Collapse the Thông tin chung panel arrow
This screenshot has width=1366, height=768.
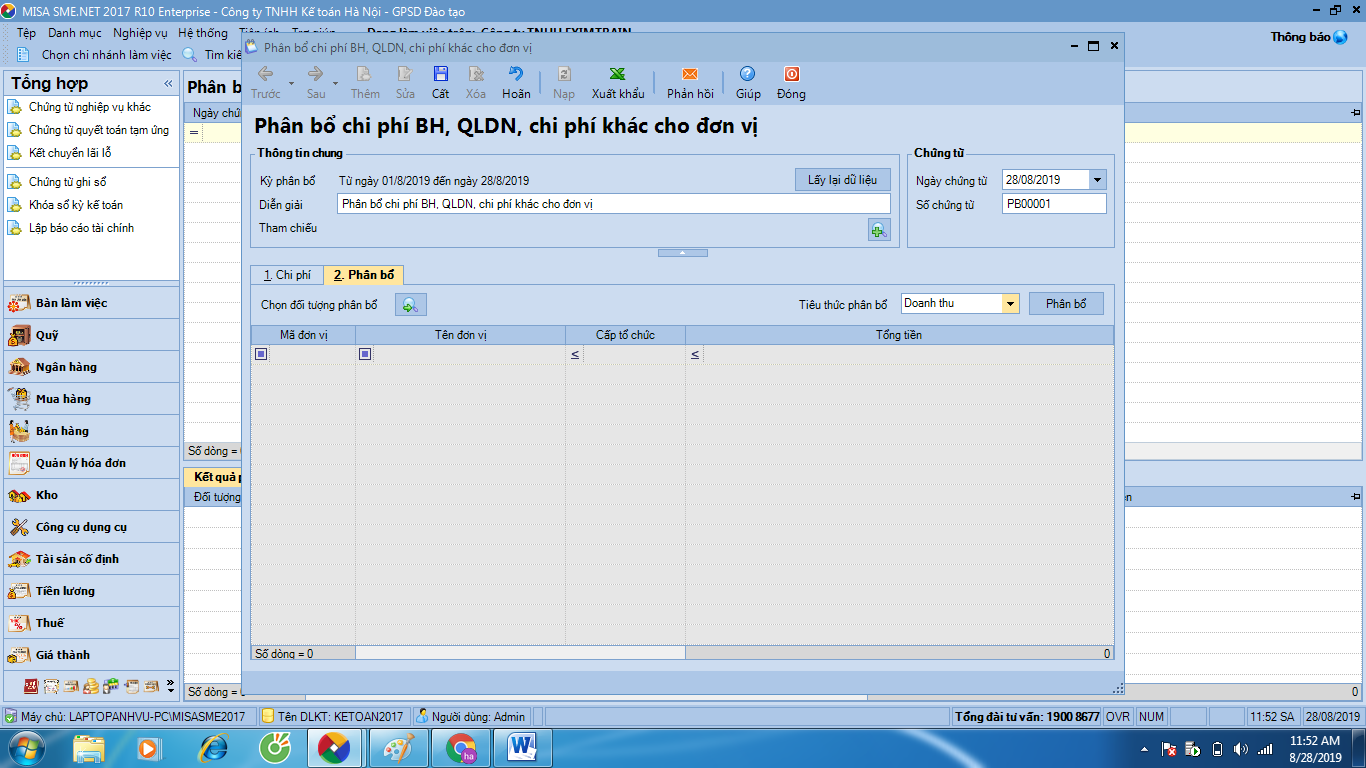click(x=683, y=253)
